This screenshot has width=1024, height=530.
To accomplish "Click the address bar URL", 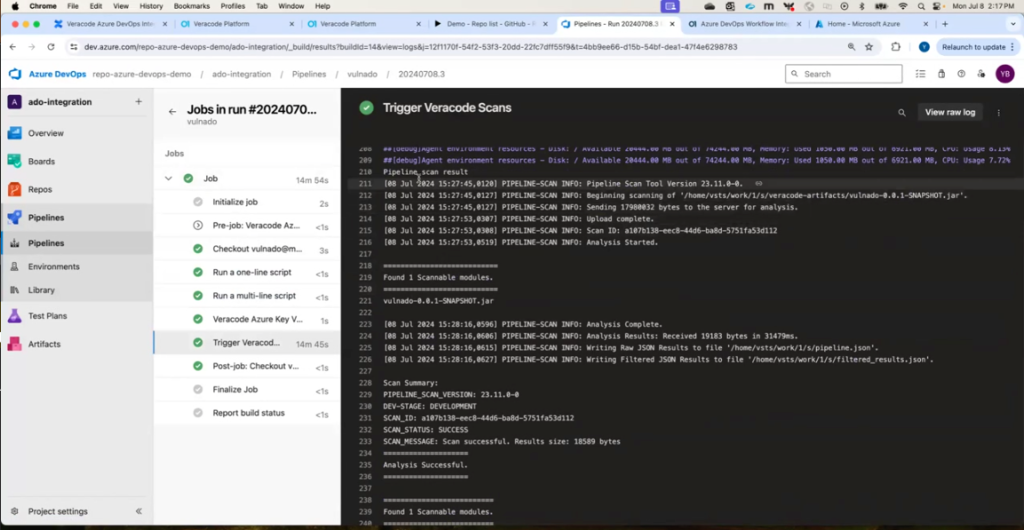I will 411,47.
